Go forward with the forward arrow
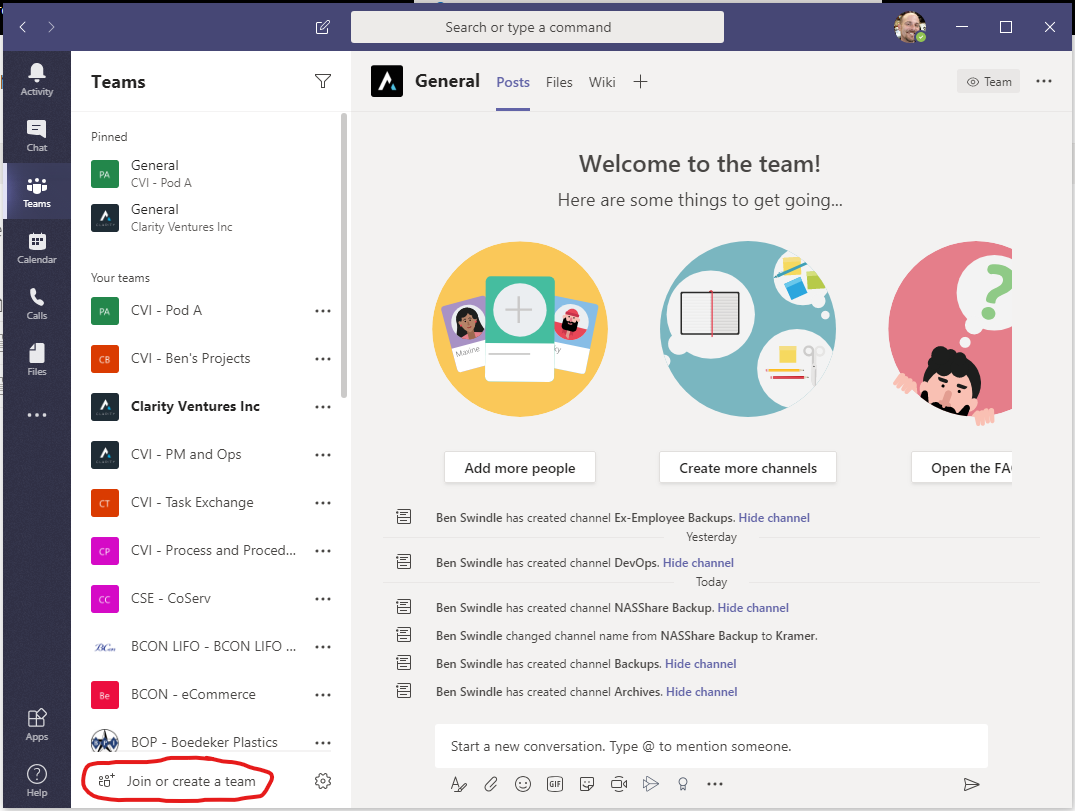Screen dimensions: 1075x811 pyautogui.click(x=51, y=27)
